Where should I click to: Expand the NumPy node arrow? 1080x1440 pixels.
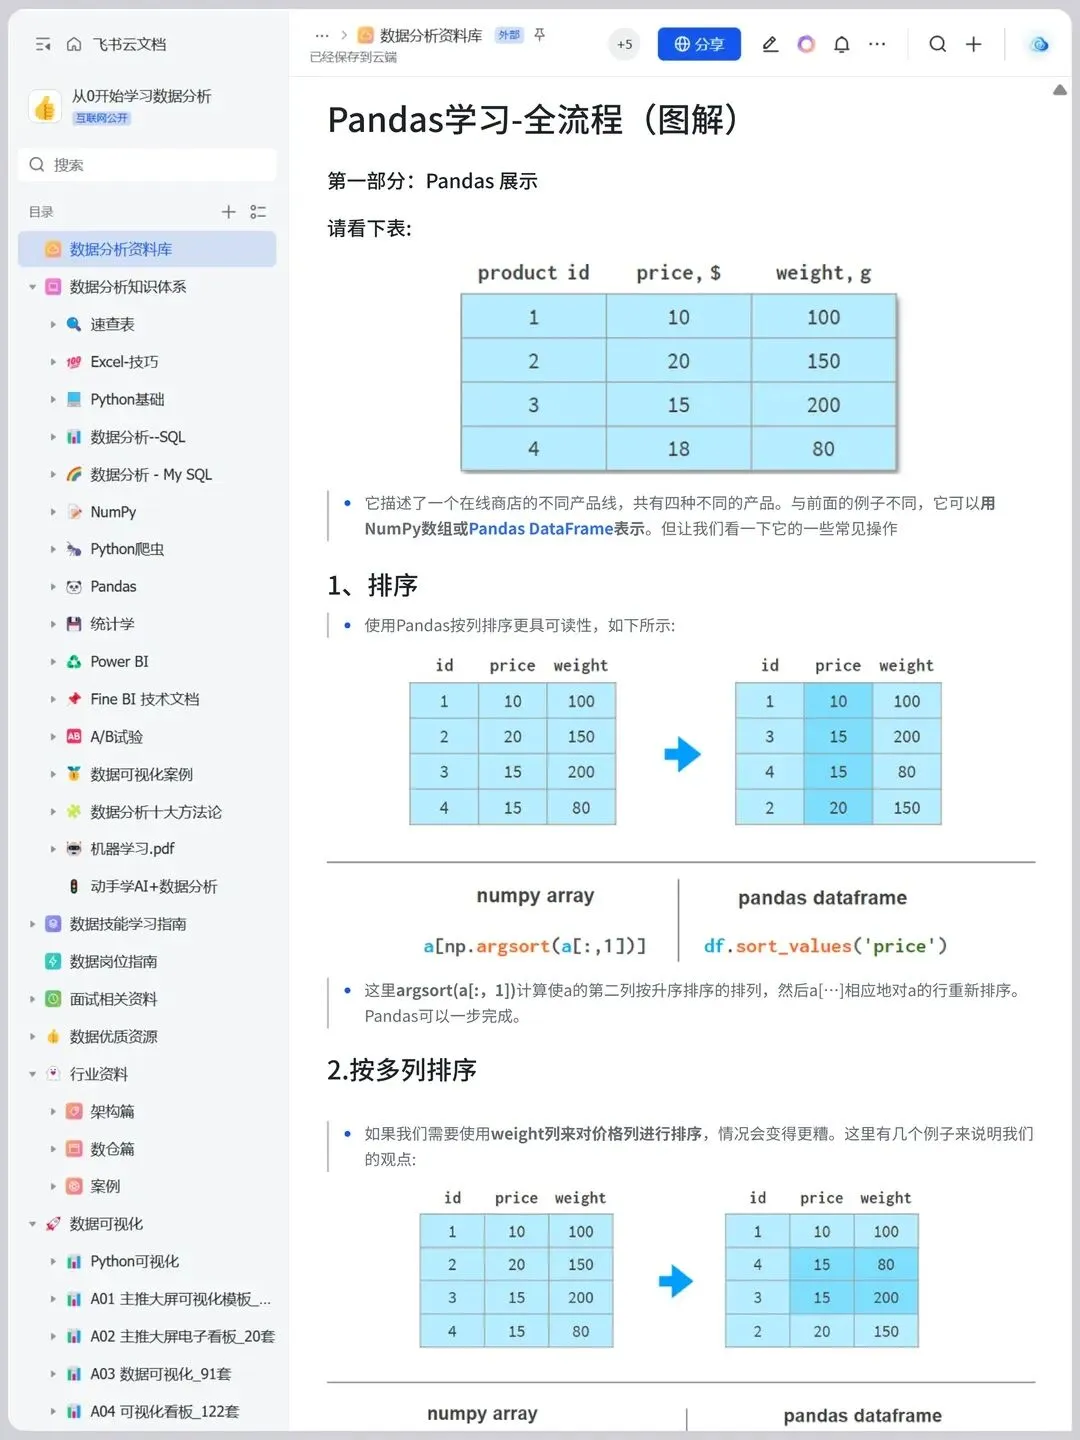click(x=53, y=512)
